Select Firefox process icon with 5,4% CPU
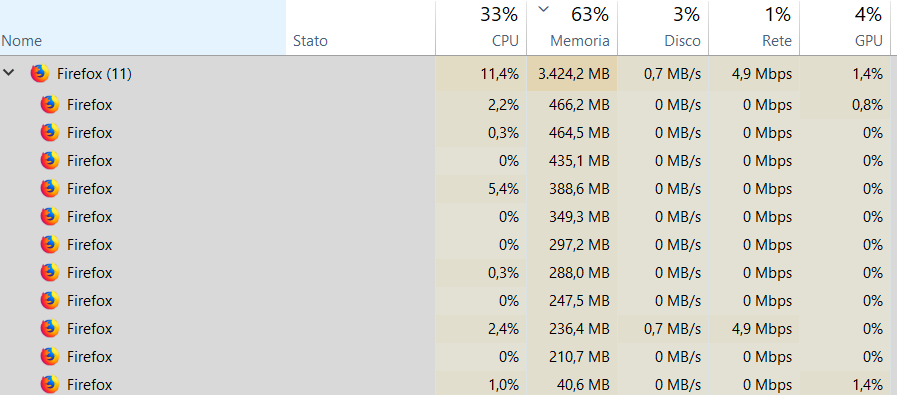The image size is (897, 395). (x=50, y=189)
